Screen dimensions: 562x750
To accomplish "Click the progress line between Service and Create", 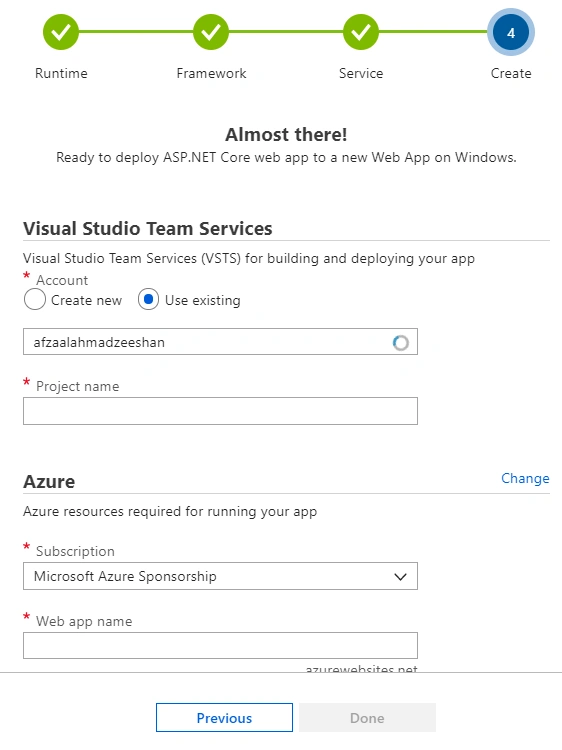I will pyautogui.click(x=433, y=32).
